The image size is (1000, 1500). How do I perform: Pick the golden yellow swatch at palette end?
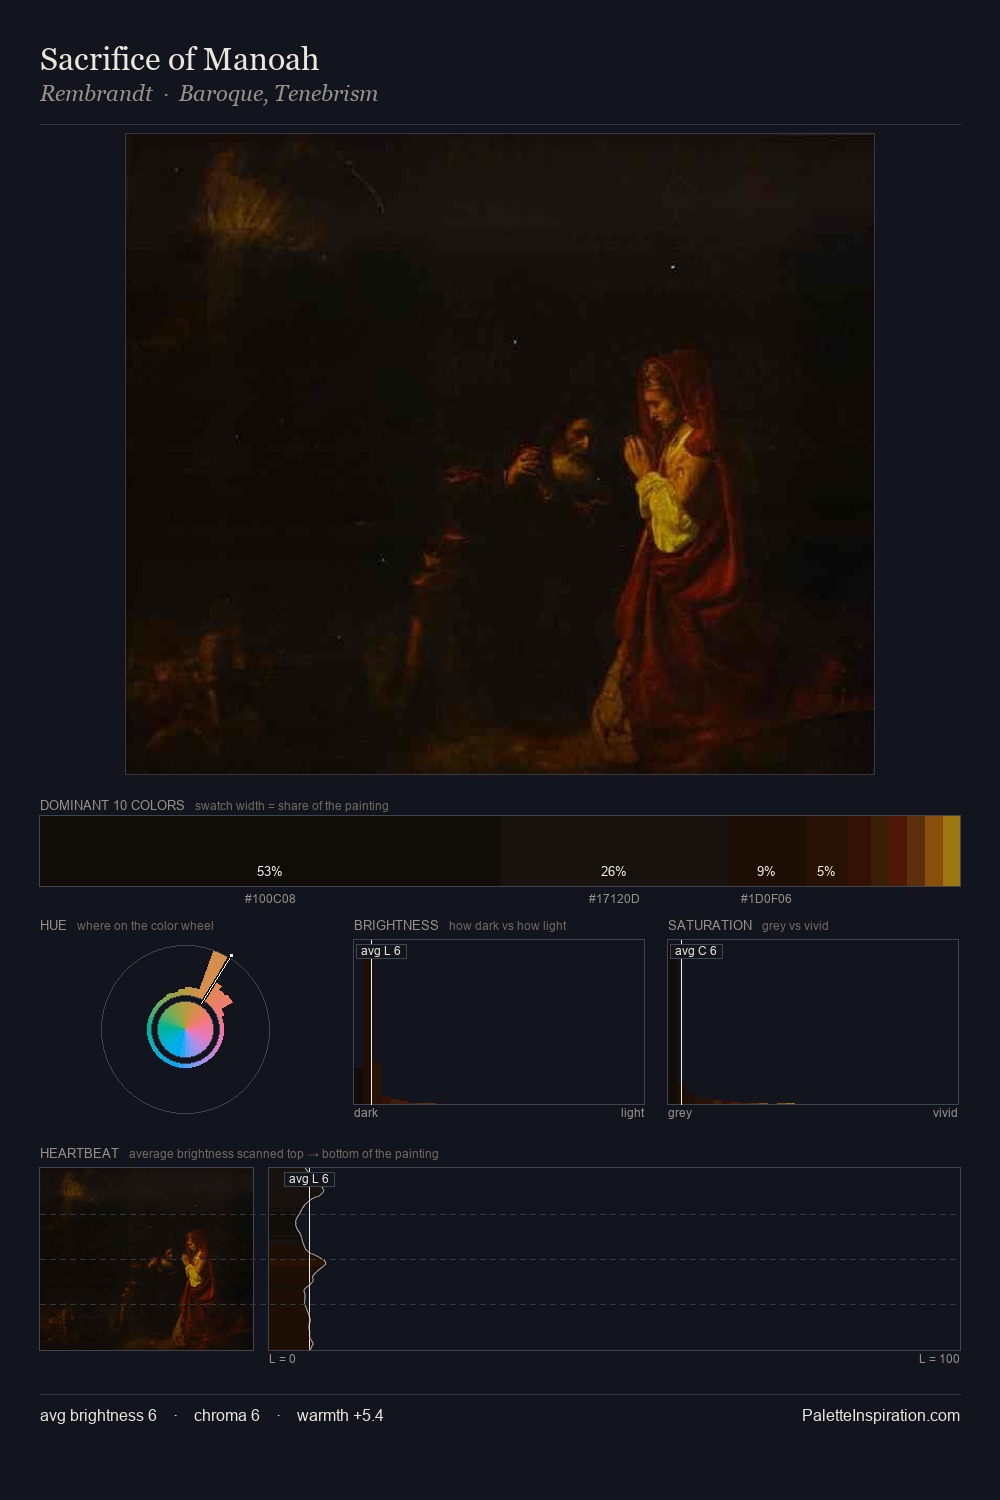952,851
